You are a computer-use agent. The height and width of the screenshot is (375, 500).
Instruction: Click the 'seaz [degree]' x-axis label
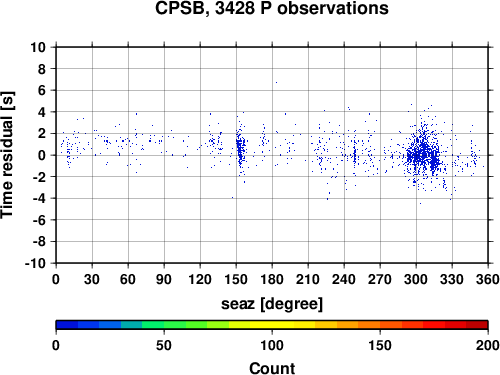click(x=272, y=304)
